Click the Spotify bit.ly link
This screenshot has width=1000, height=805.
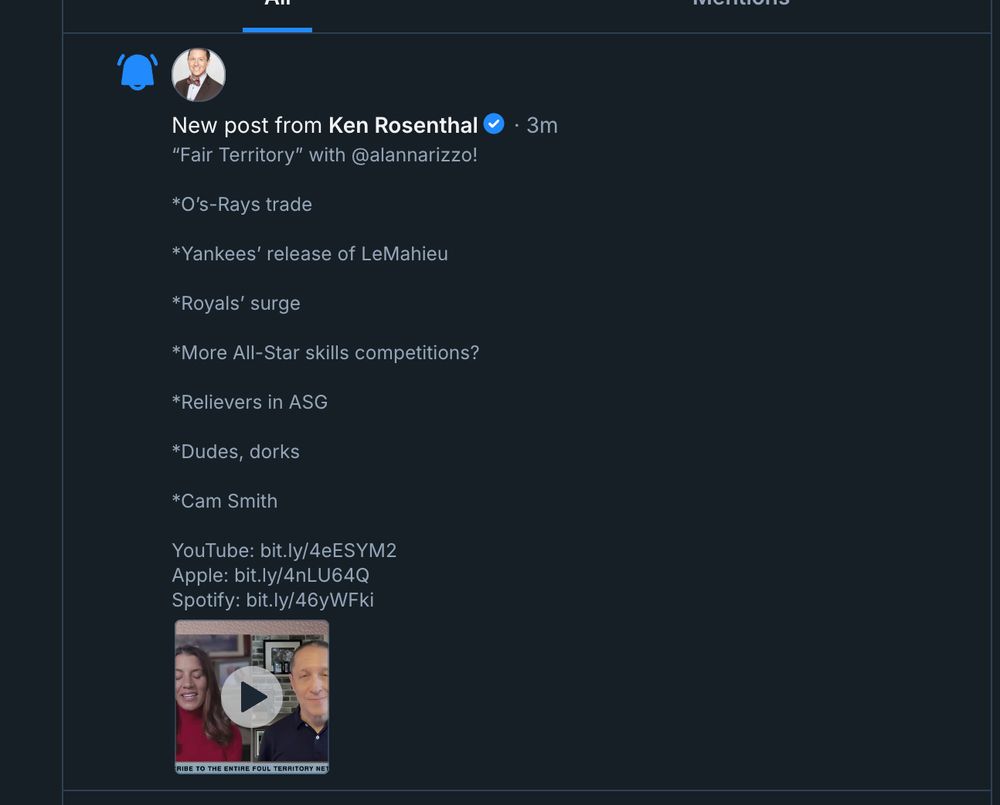click(x=310, y=600)
